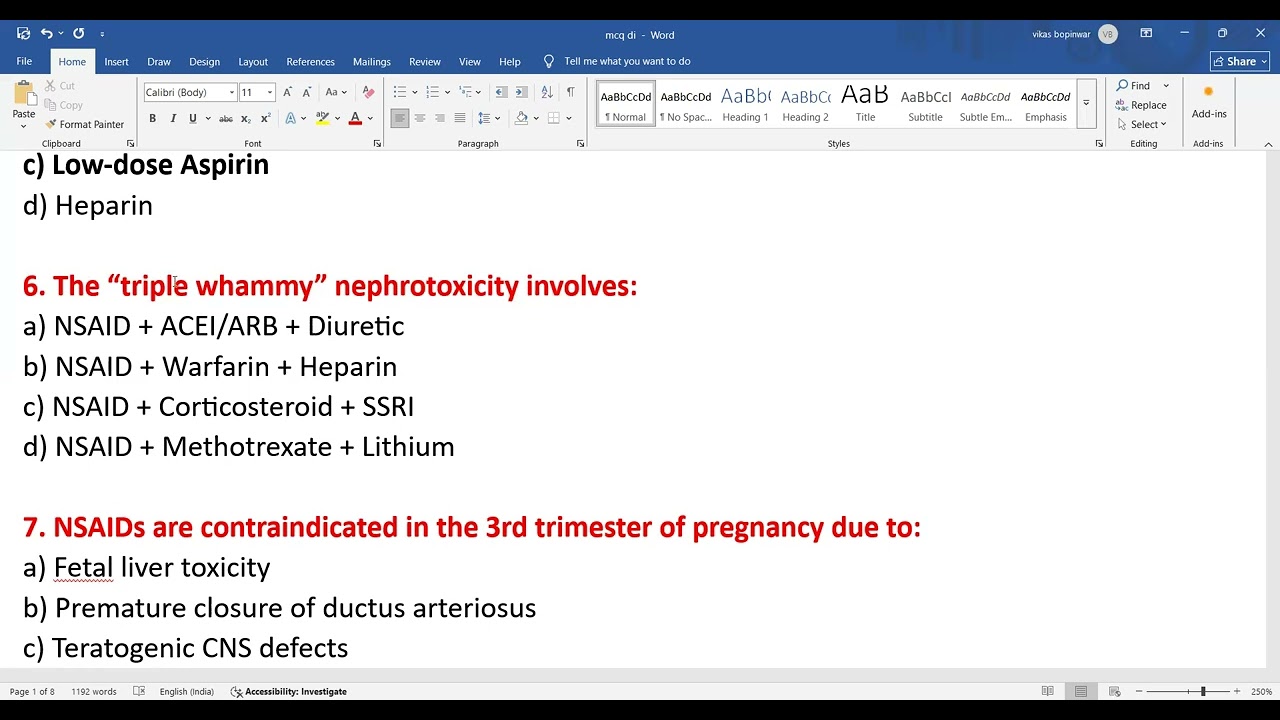This screenshot has height=720, width=1280.
Task: Undo the last action
Action: 46,33
